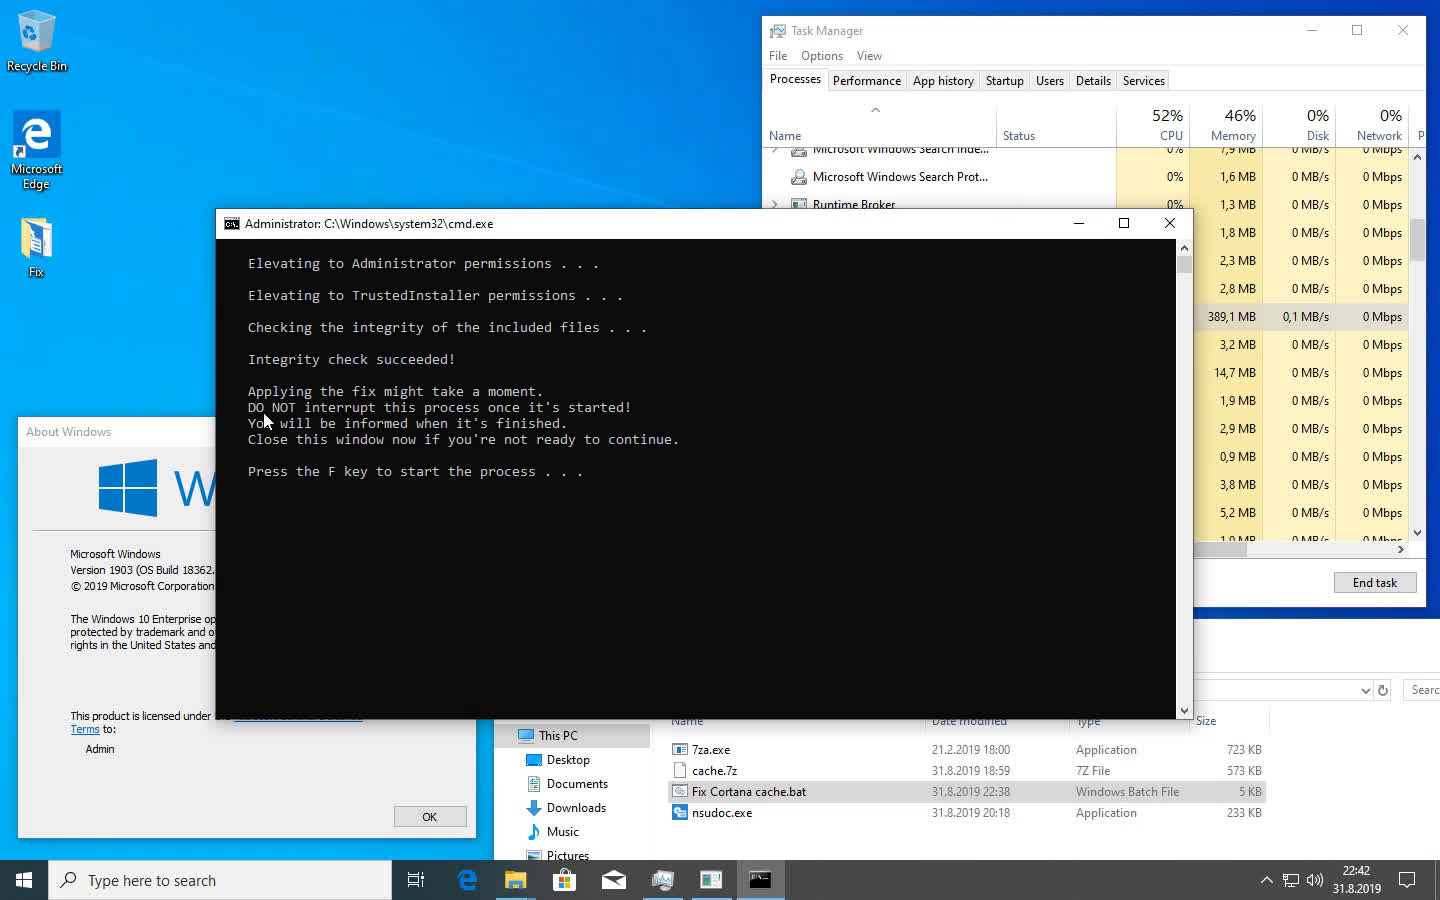Open the notification center icon
The width and height of the screenshot is (1440, 900).
click(x=1406, y=880)
